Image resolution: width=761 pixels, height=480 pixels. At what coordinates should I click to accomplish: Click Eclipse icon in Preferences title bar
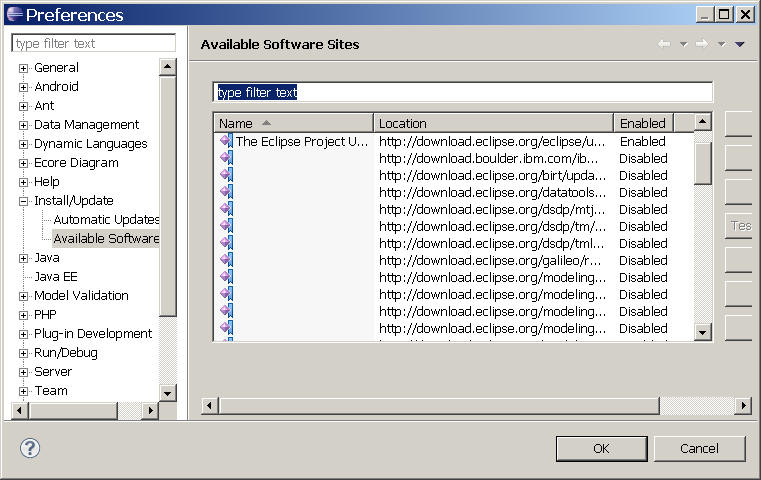15,15
